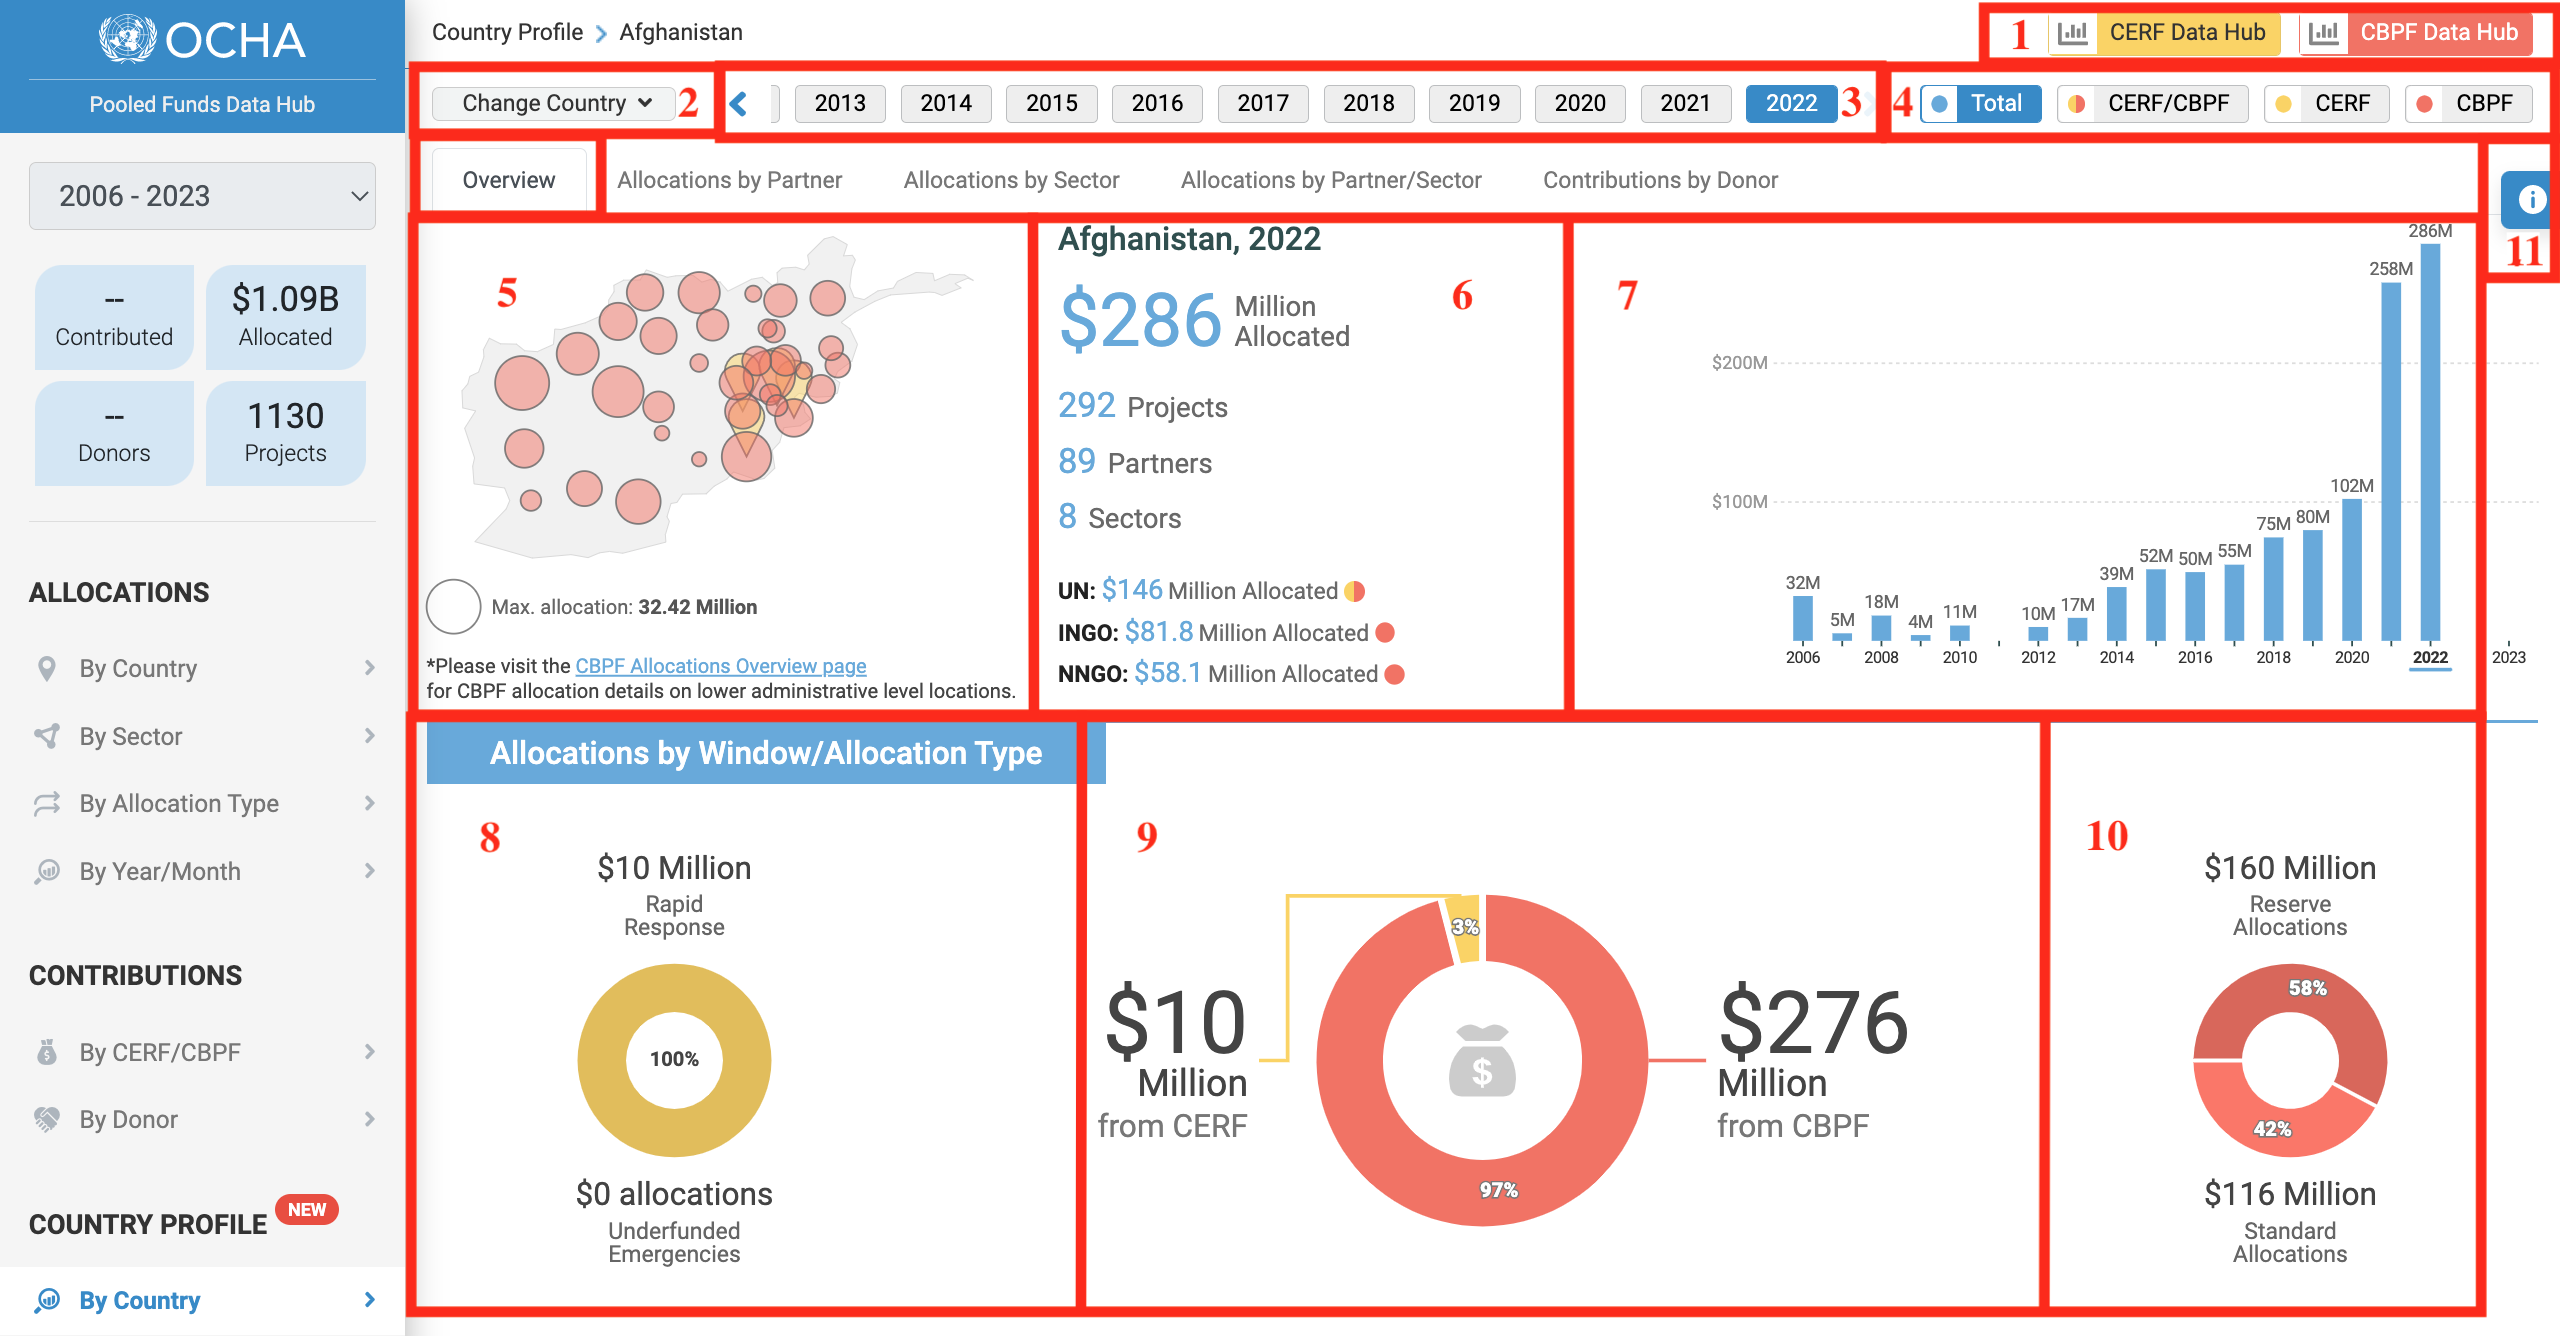Expand Country Profile By Country chevron
Screen dimensions: 2560x1336
point(370,1300)
